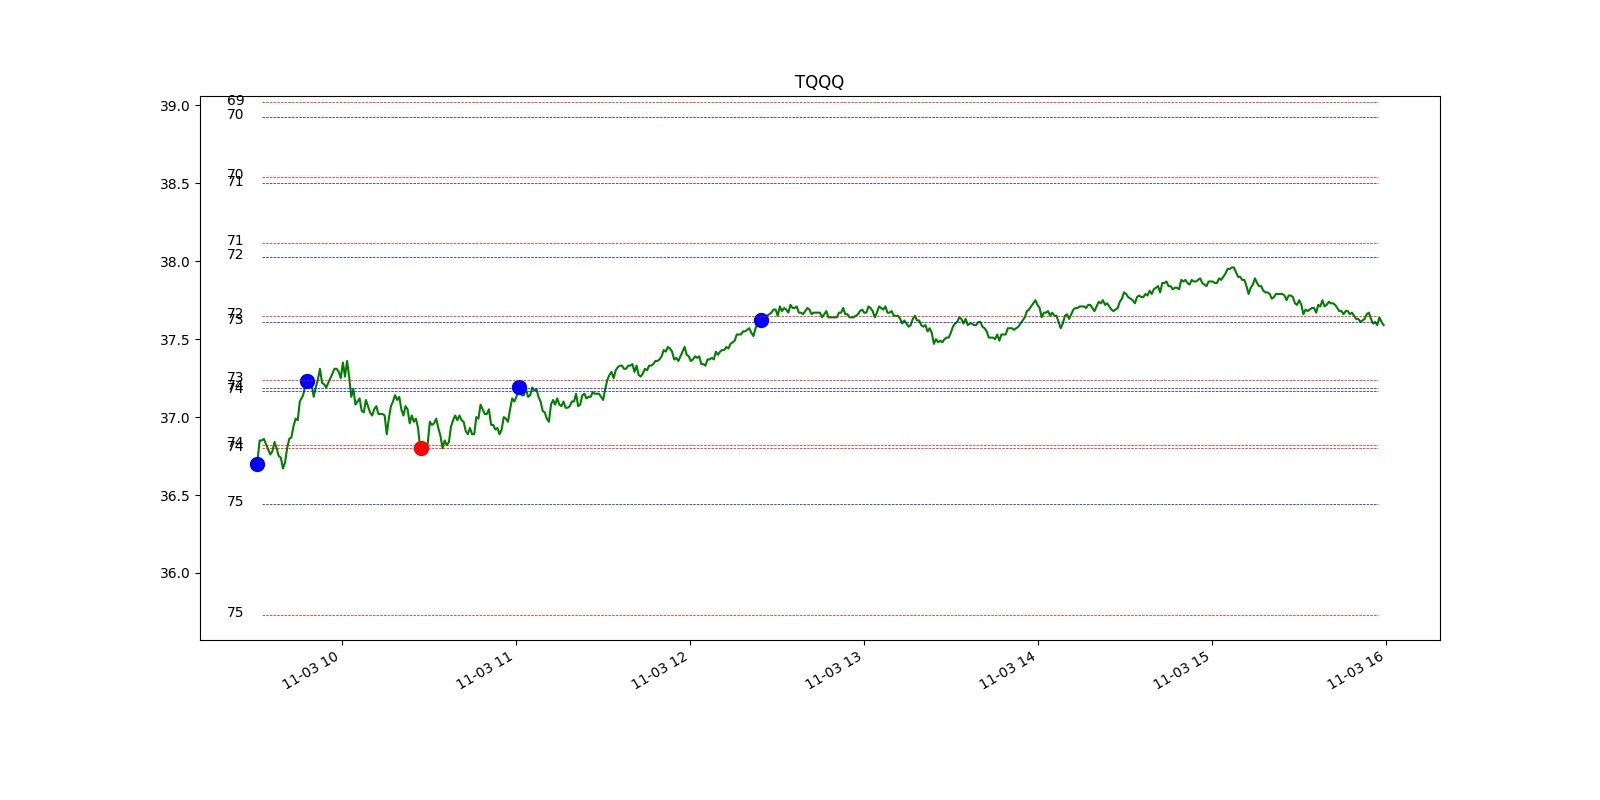Viewport: 1600px width, 800px height.
Task: Select the 37.0 y-axis label
Action: coord(174,418)
